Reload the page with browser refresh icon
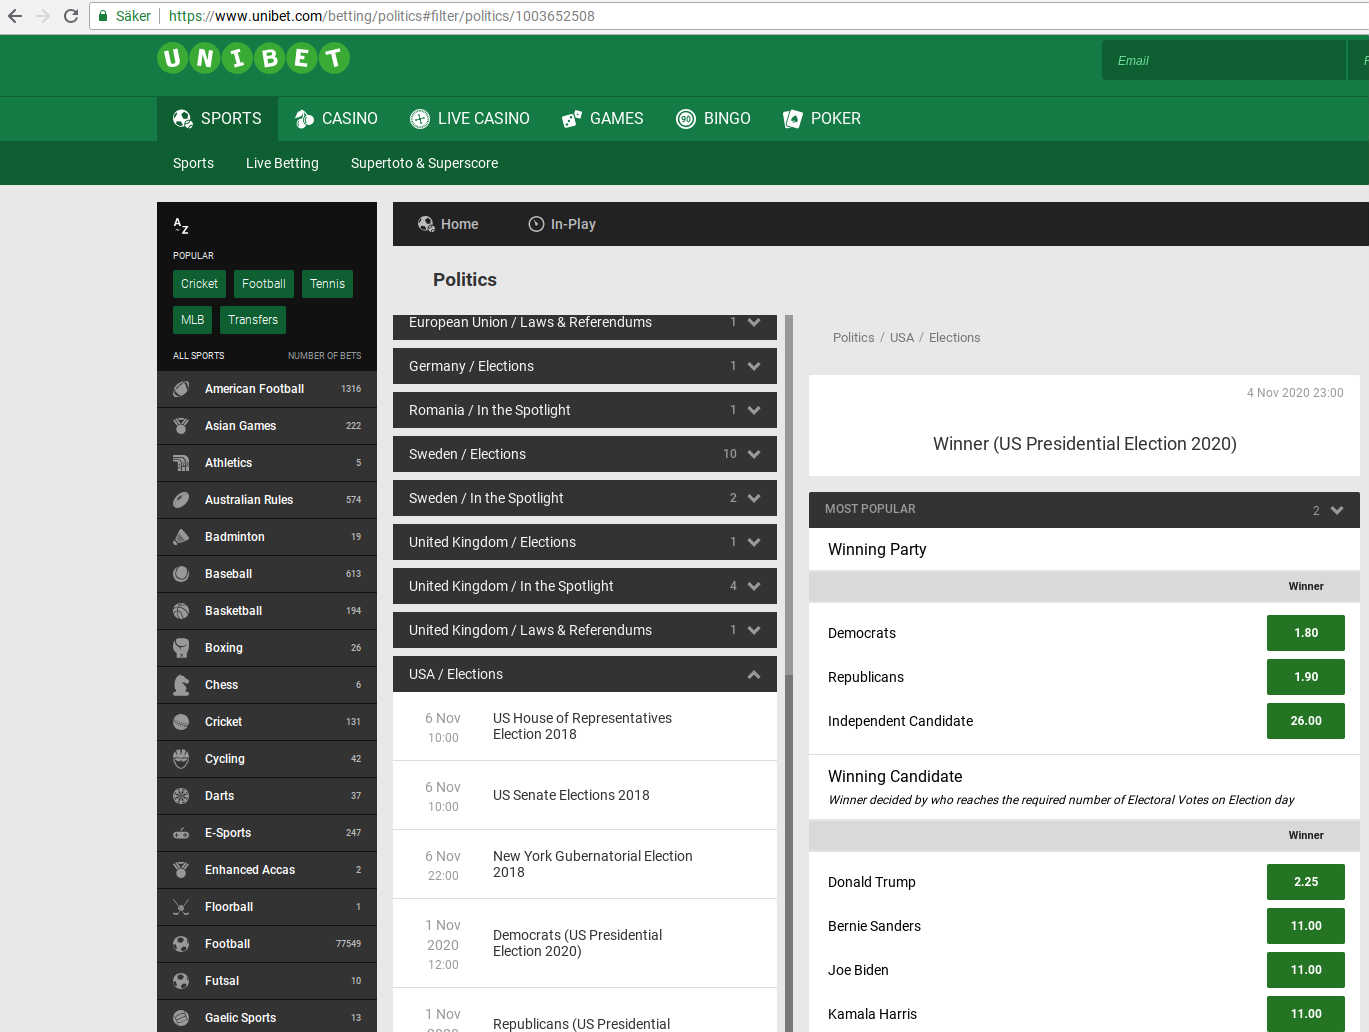 [70, 16]
